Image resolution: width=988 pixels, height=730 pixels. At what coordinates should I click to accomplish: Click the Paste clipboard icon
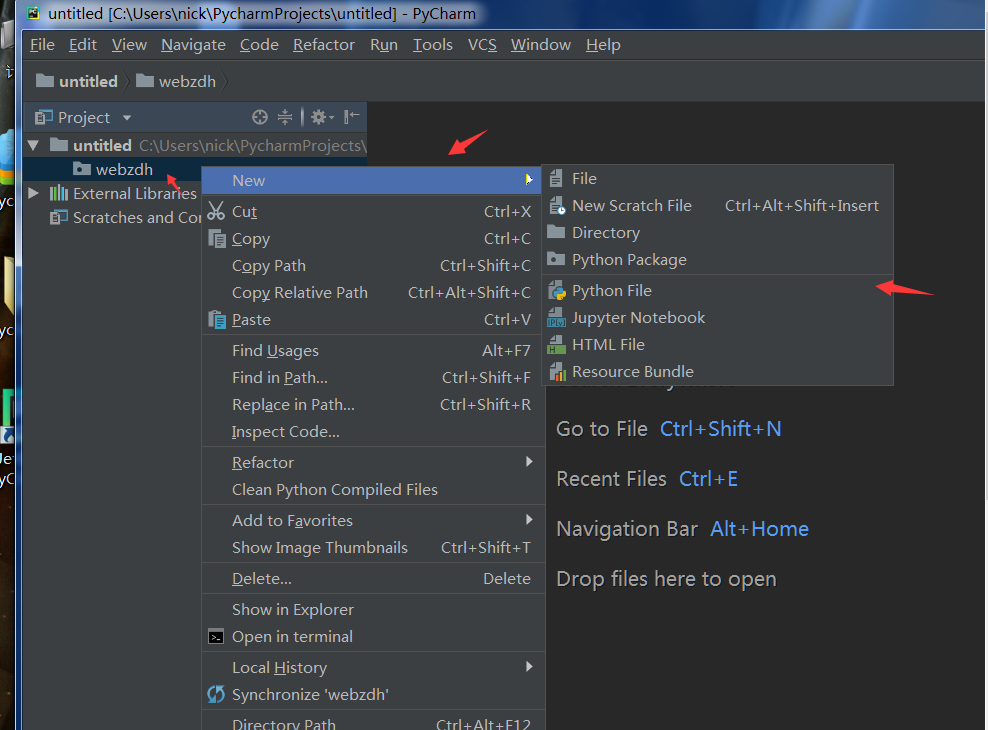pyautogui.click(x=217, y=319)
